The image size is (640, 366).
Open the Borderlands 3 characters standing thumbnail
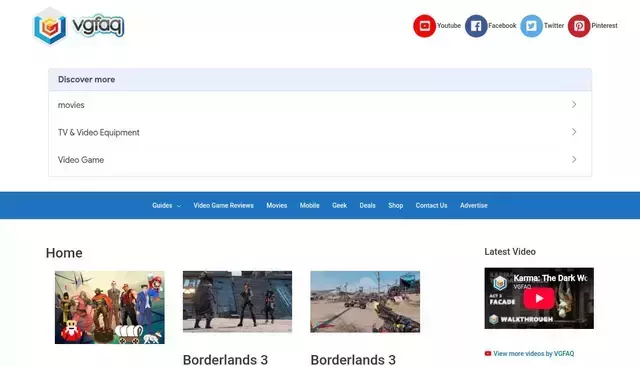pyautogui.click(x=237, y=302)
